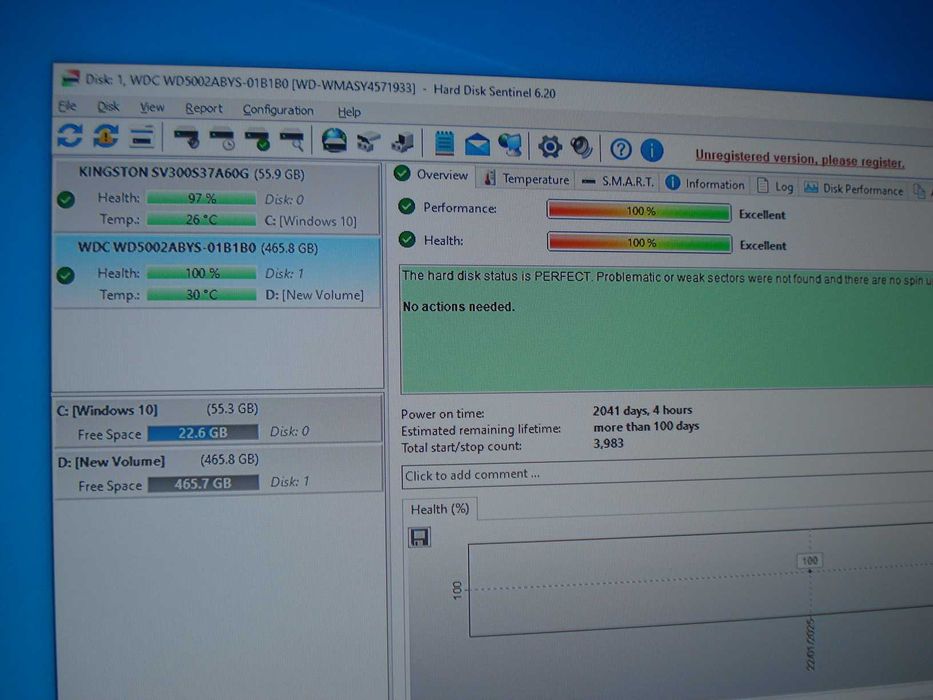Click the disk with zigzag arrow toolbar icon
933x700 pixels.
coord(368,142)
